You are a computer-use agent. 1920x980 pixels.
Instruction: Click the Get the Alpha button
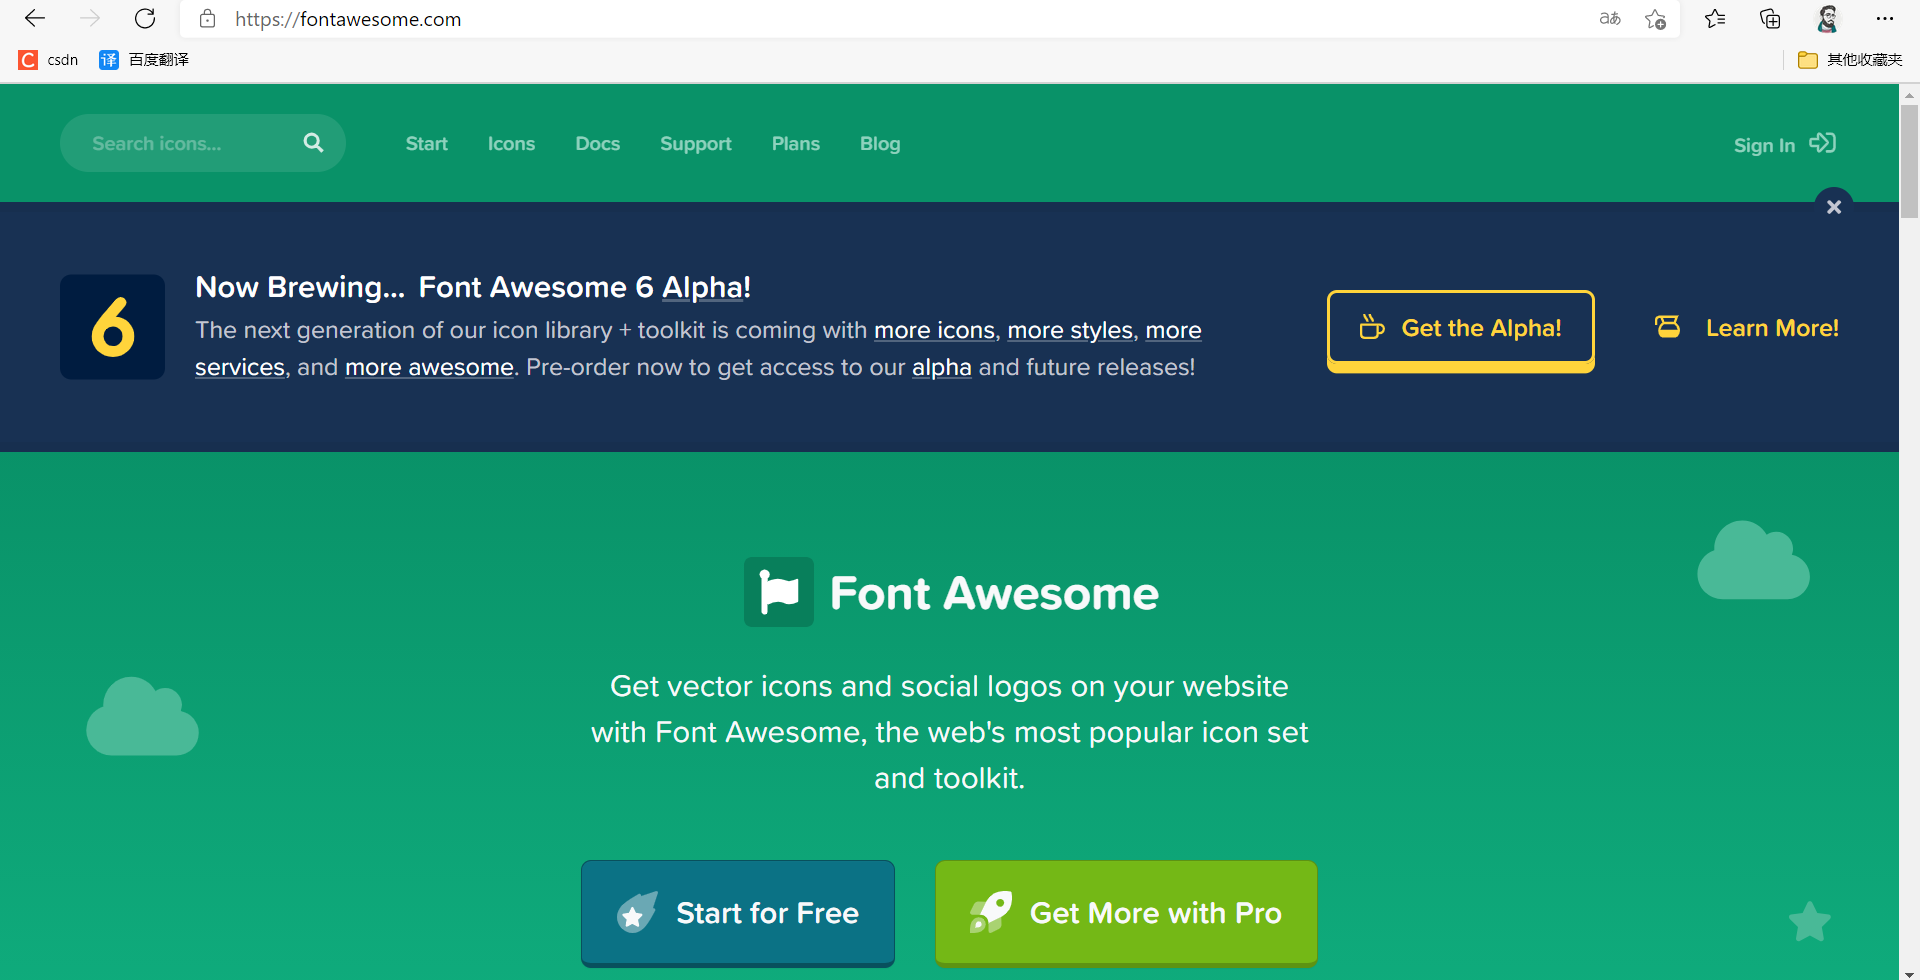(1460, 328)
